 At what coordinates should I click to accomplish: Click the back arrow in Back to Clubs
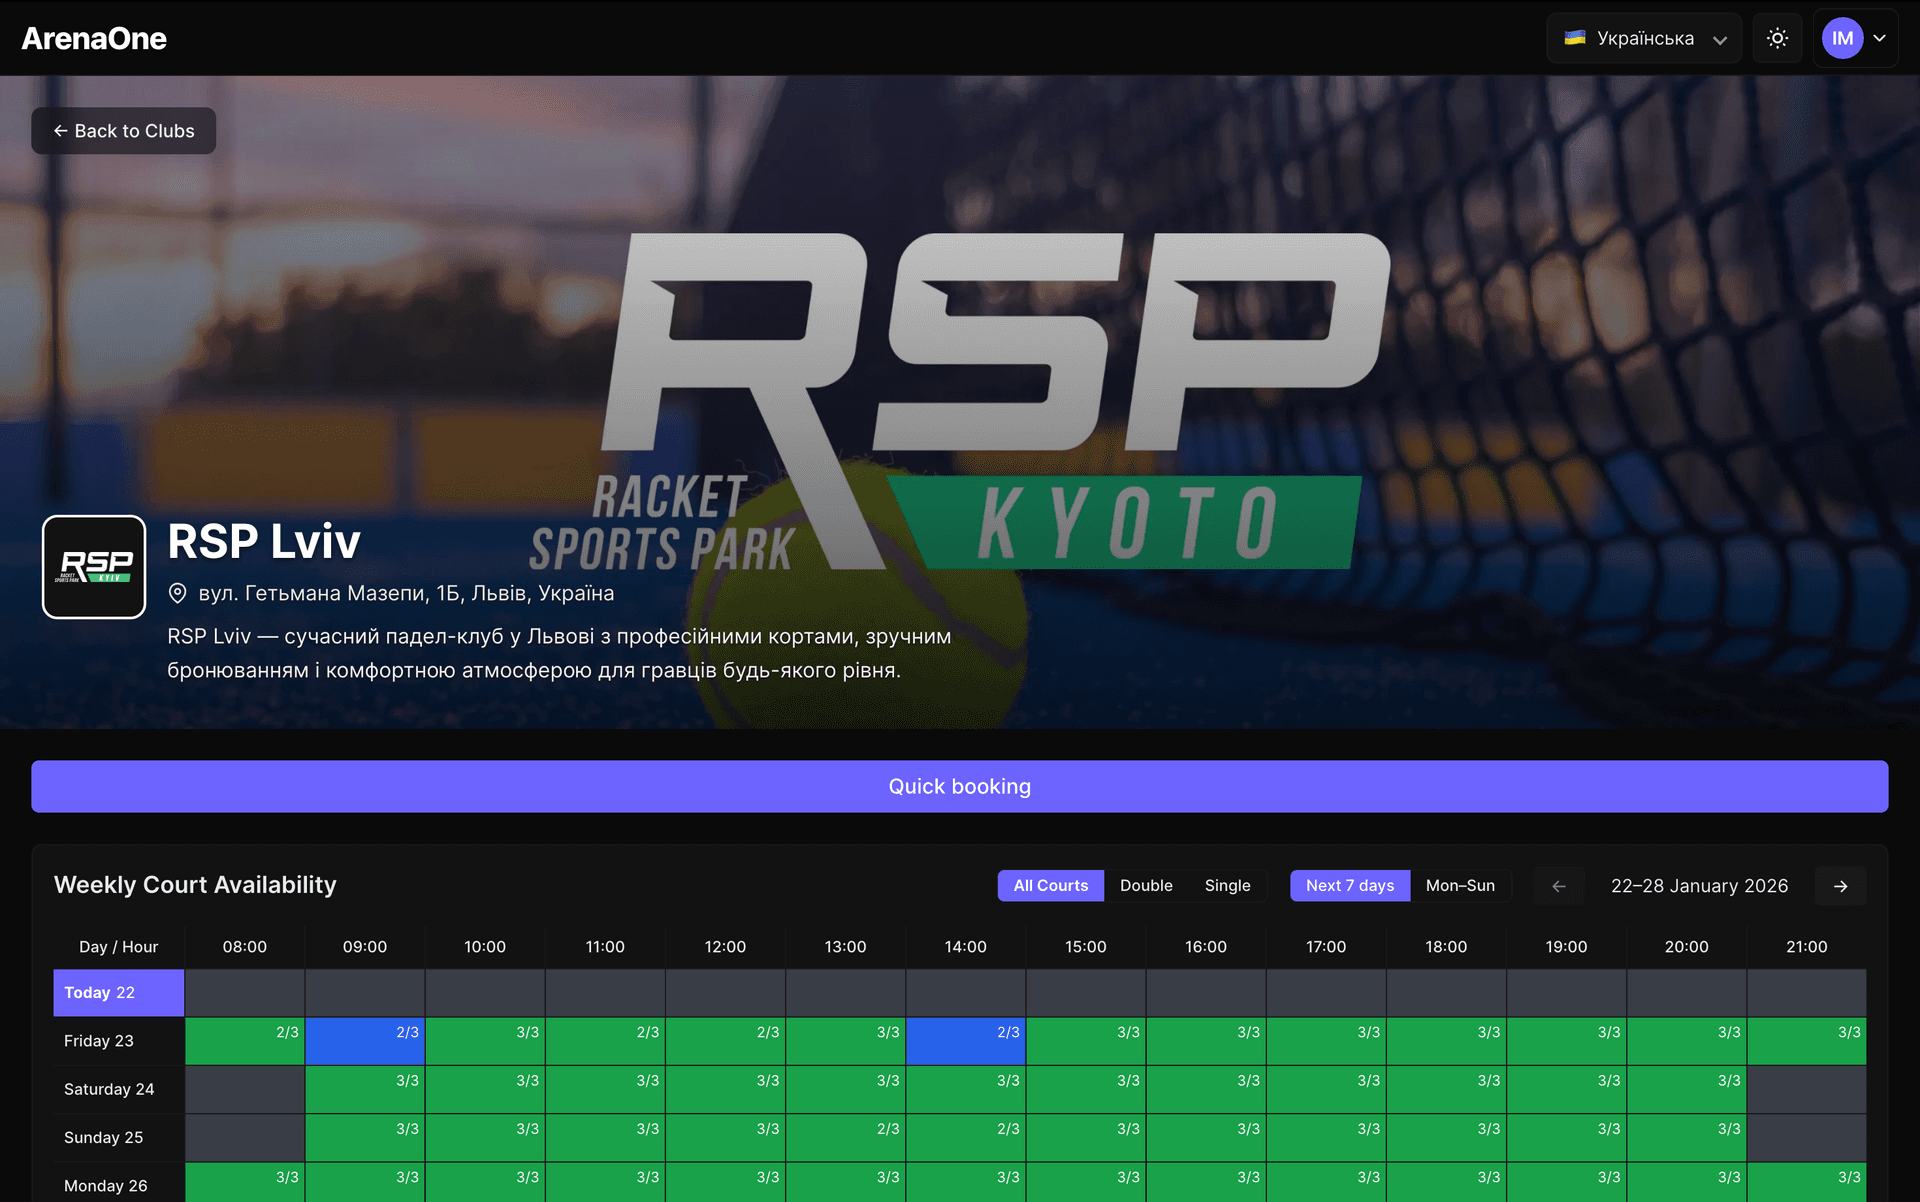(59, 130)
